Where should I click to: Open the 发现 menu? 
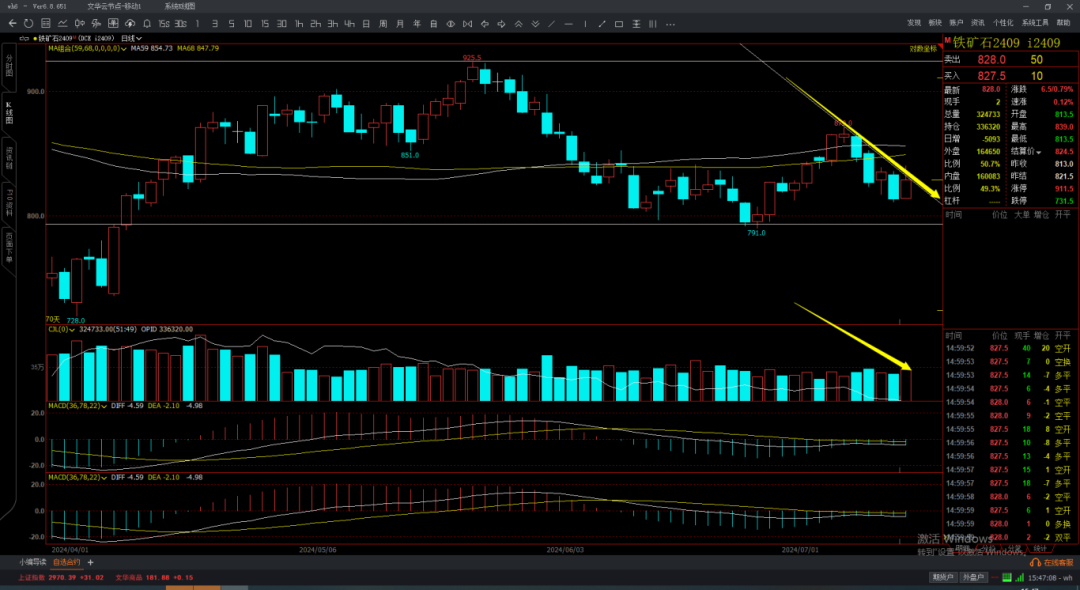pyautogui.click(x=913, y=23)
